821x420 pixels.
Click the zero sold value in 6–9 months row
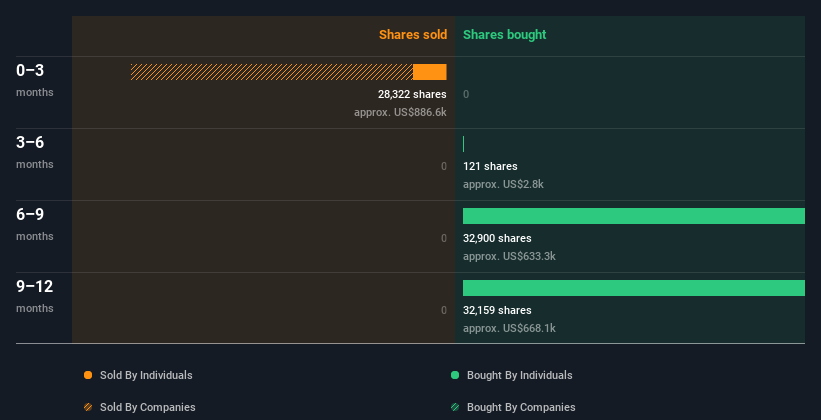444,238
